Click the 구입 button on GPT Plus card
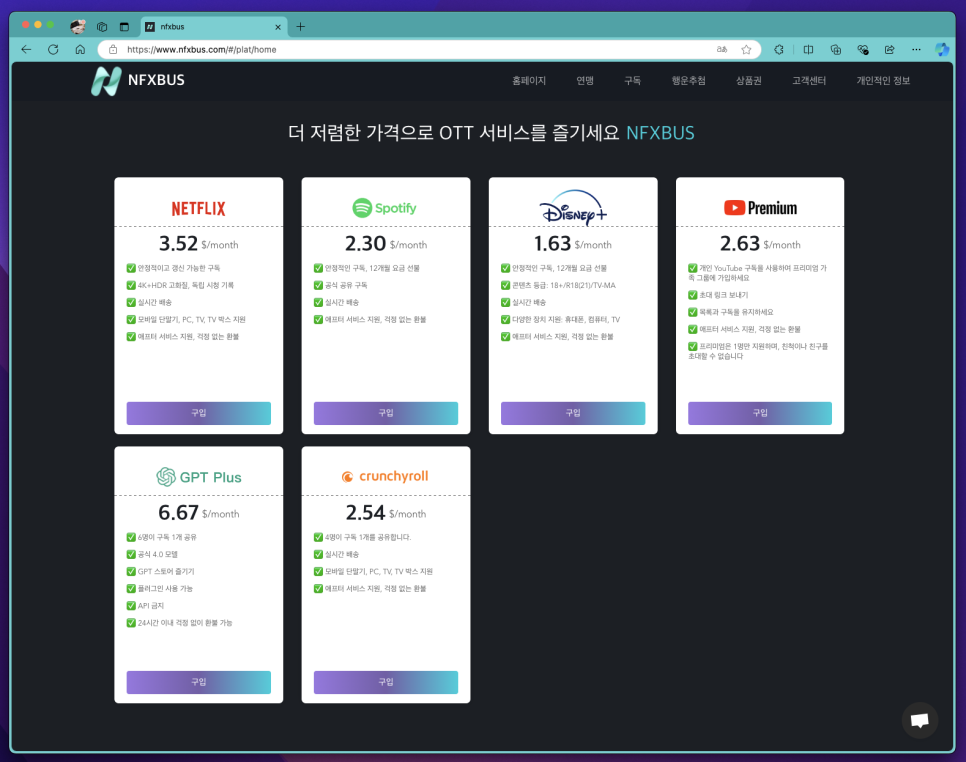The width and height of the screenshot is (966, 762). [x=198, y=682]
